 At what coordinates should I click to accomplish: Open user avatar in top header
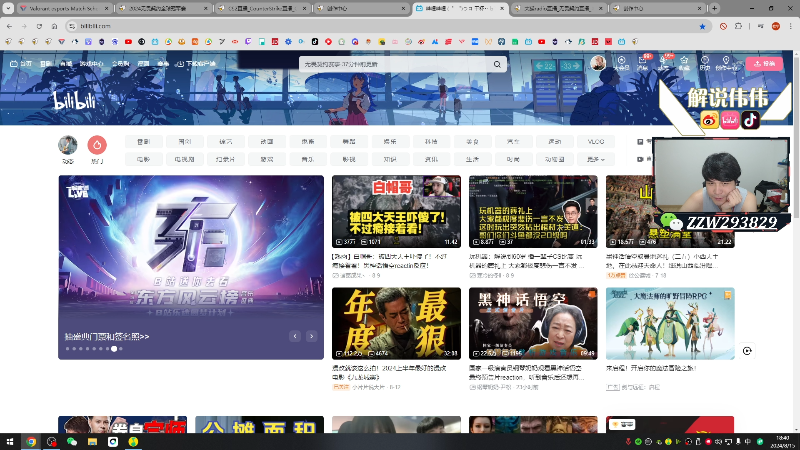tap(598, 63)
